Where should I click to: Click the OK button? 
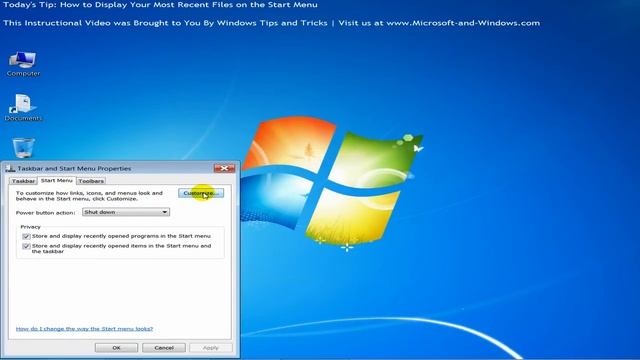pyautogui.click(x=116, y=348)
